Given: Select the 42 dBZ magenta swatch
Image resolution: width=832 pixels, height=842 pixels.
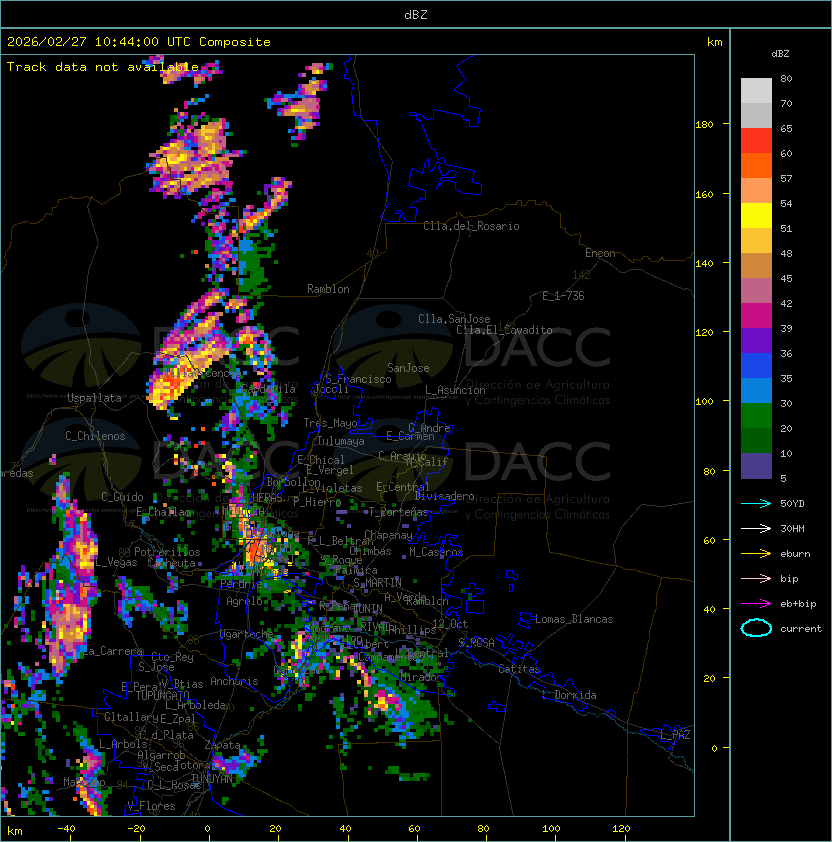Looking at the screenshot, I should [x=756, y=315].
